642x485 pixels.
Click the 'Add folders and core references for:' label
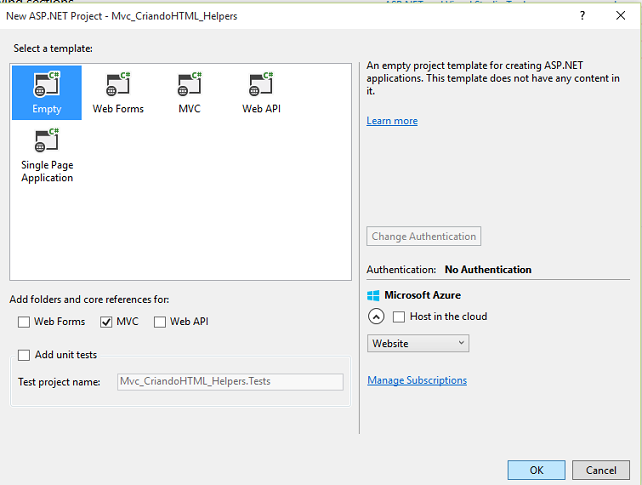(x=89, y=300)
